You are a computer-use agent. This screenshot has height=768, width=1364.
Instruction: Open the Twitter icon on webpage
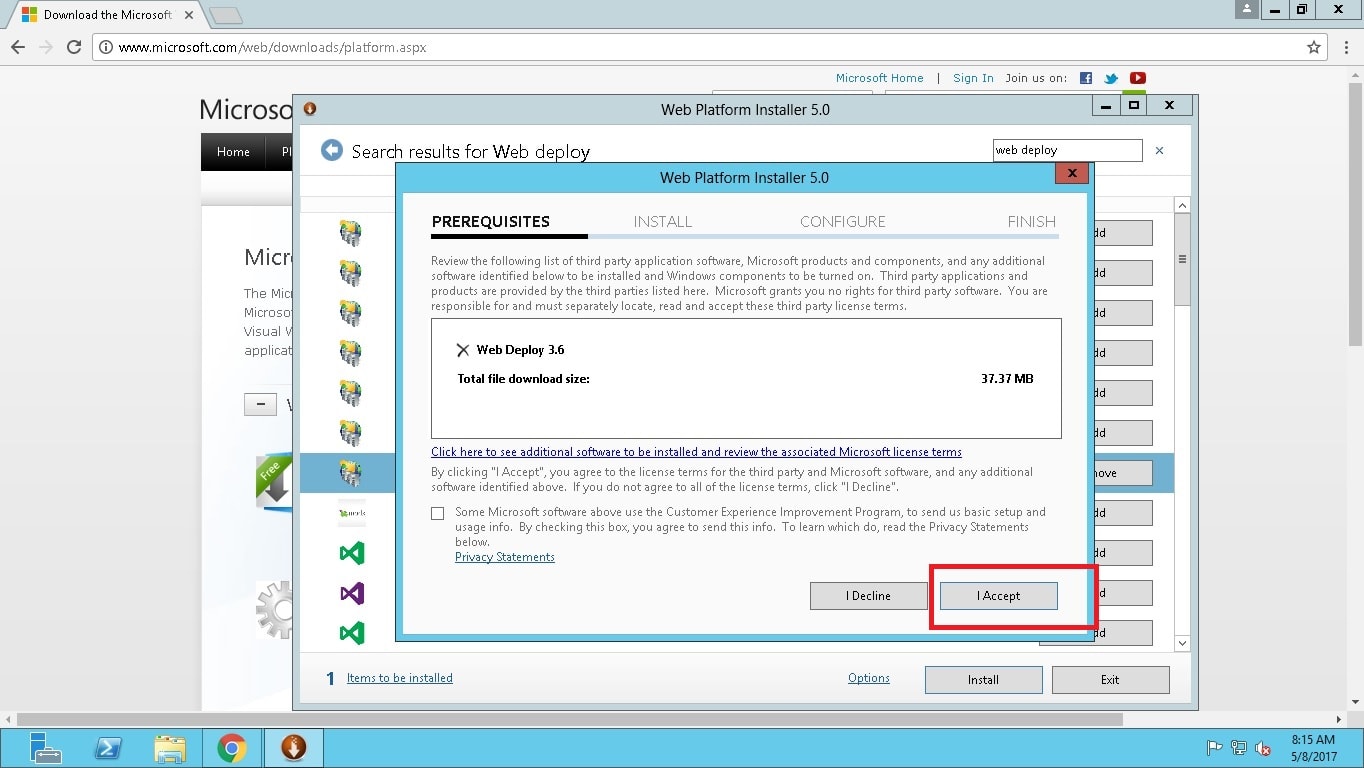coord(1111,78)
